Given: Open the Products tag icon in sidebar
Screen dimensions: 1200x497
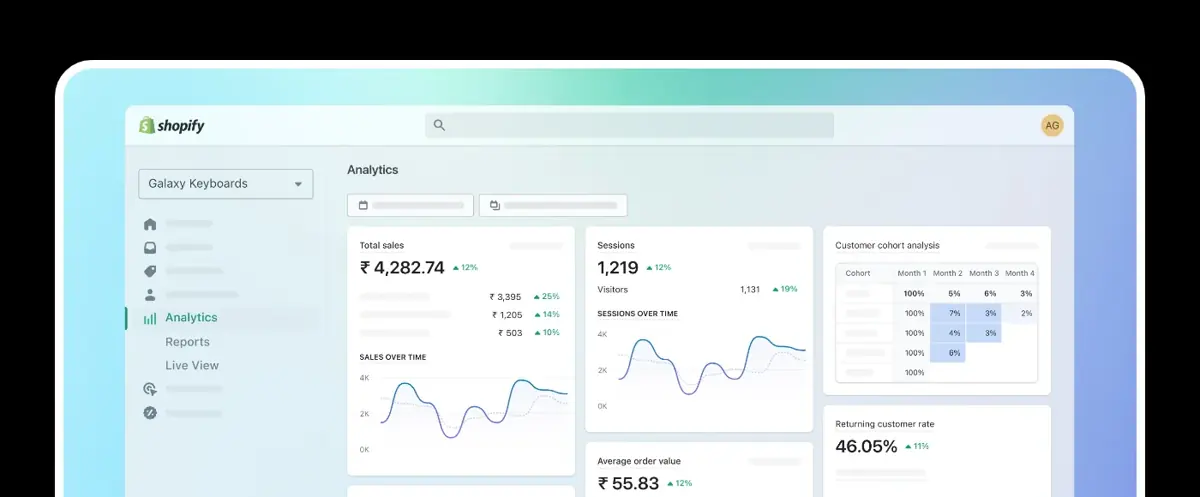Looking at the screenshot, I should click(150, 271).
